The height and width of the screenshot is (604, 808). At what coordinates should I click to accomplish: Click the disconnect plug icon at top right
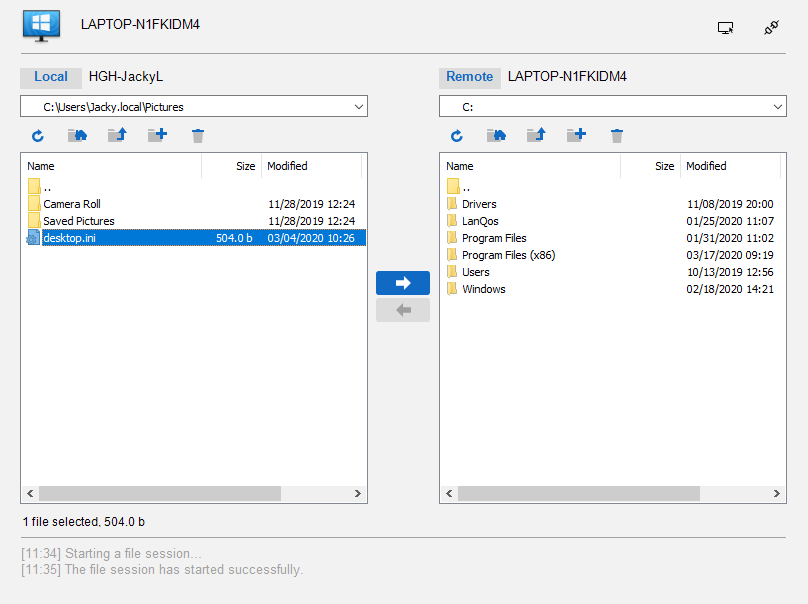(x=771, y=27)
